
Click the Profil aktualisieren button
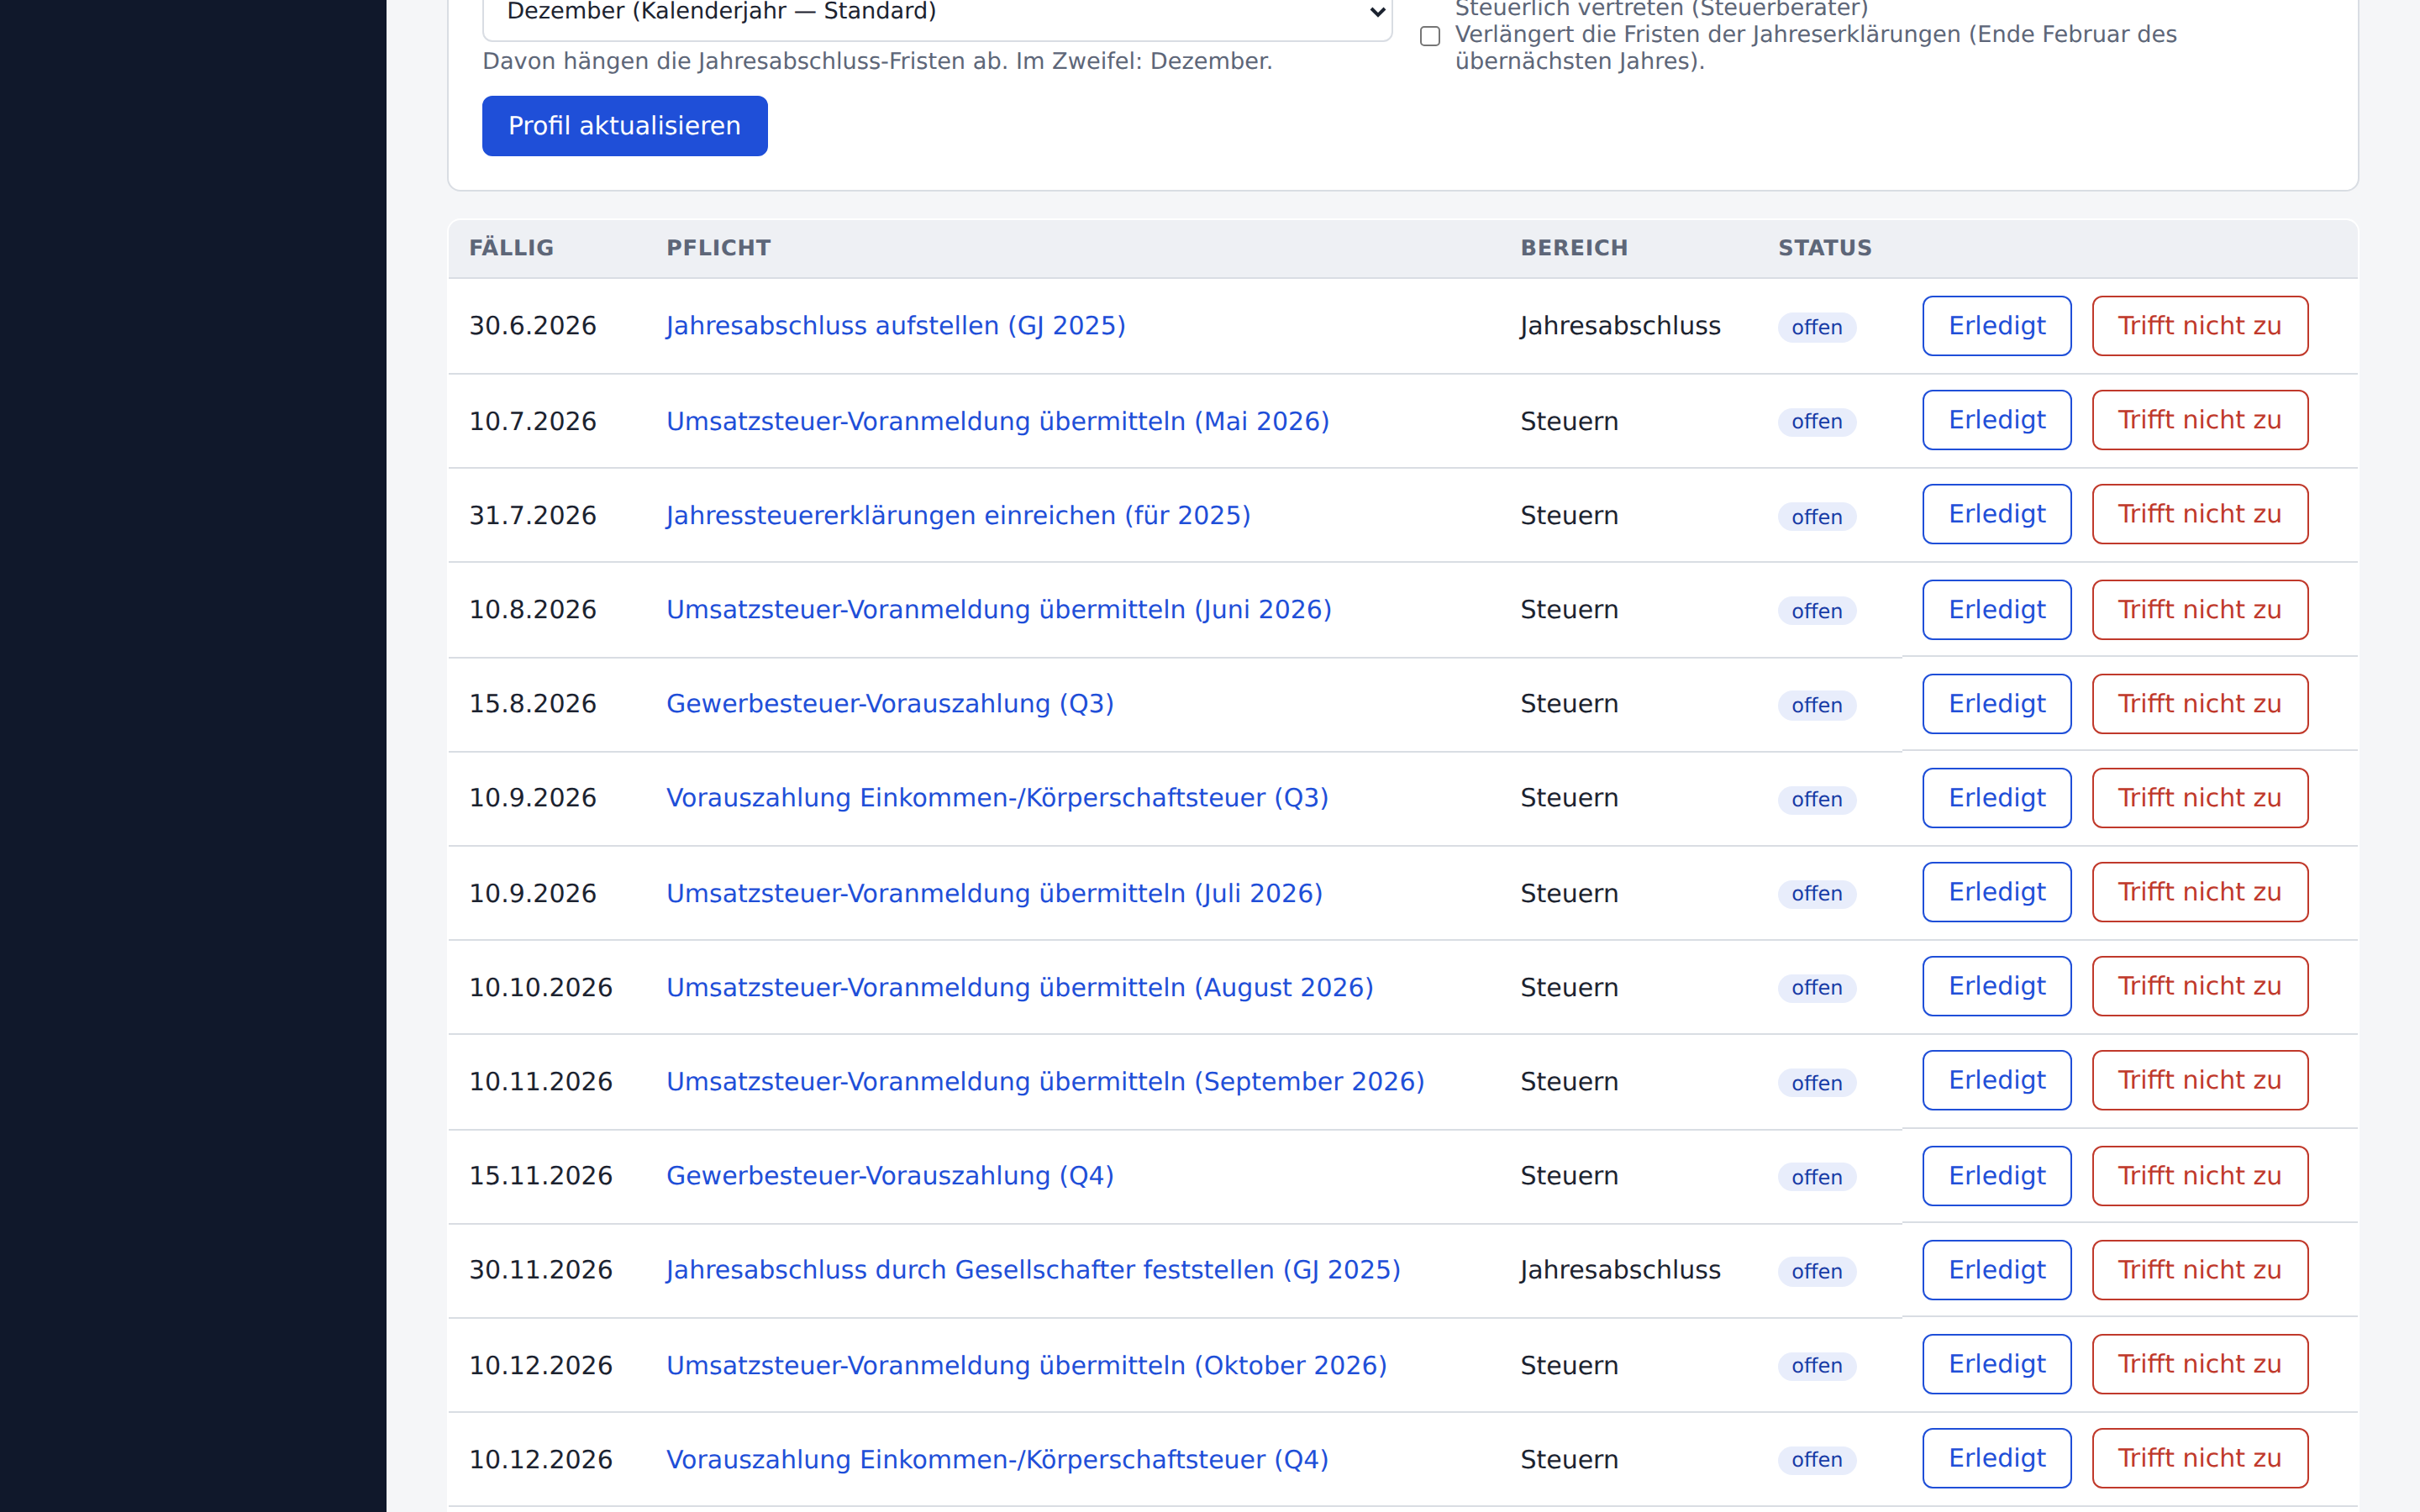[x=624, y=126]
